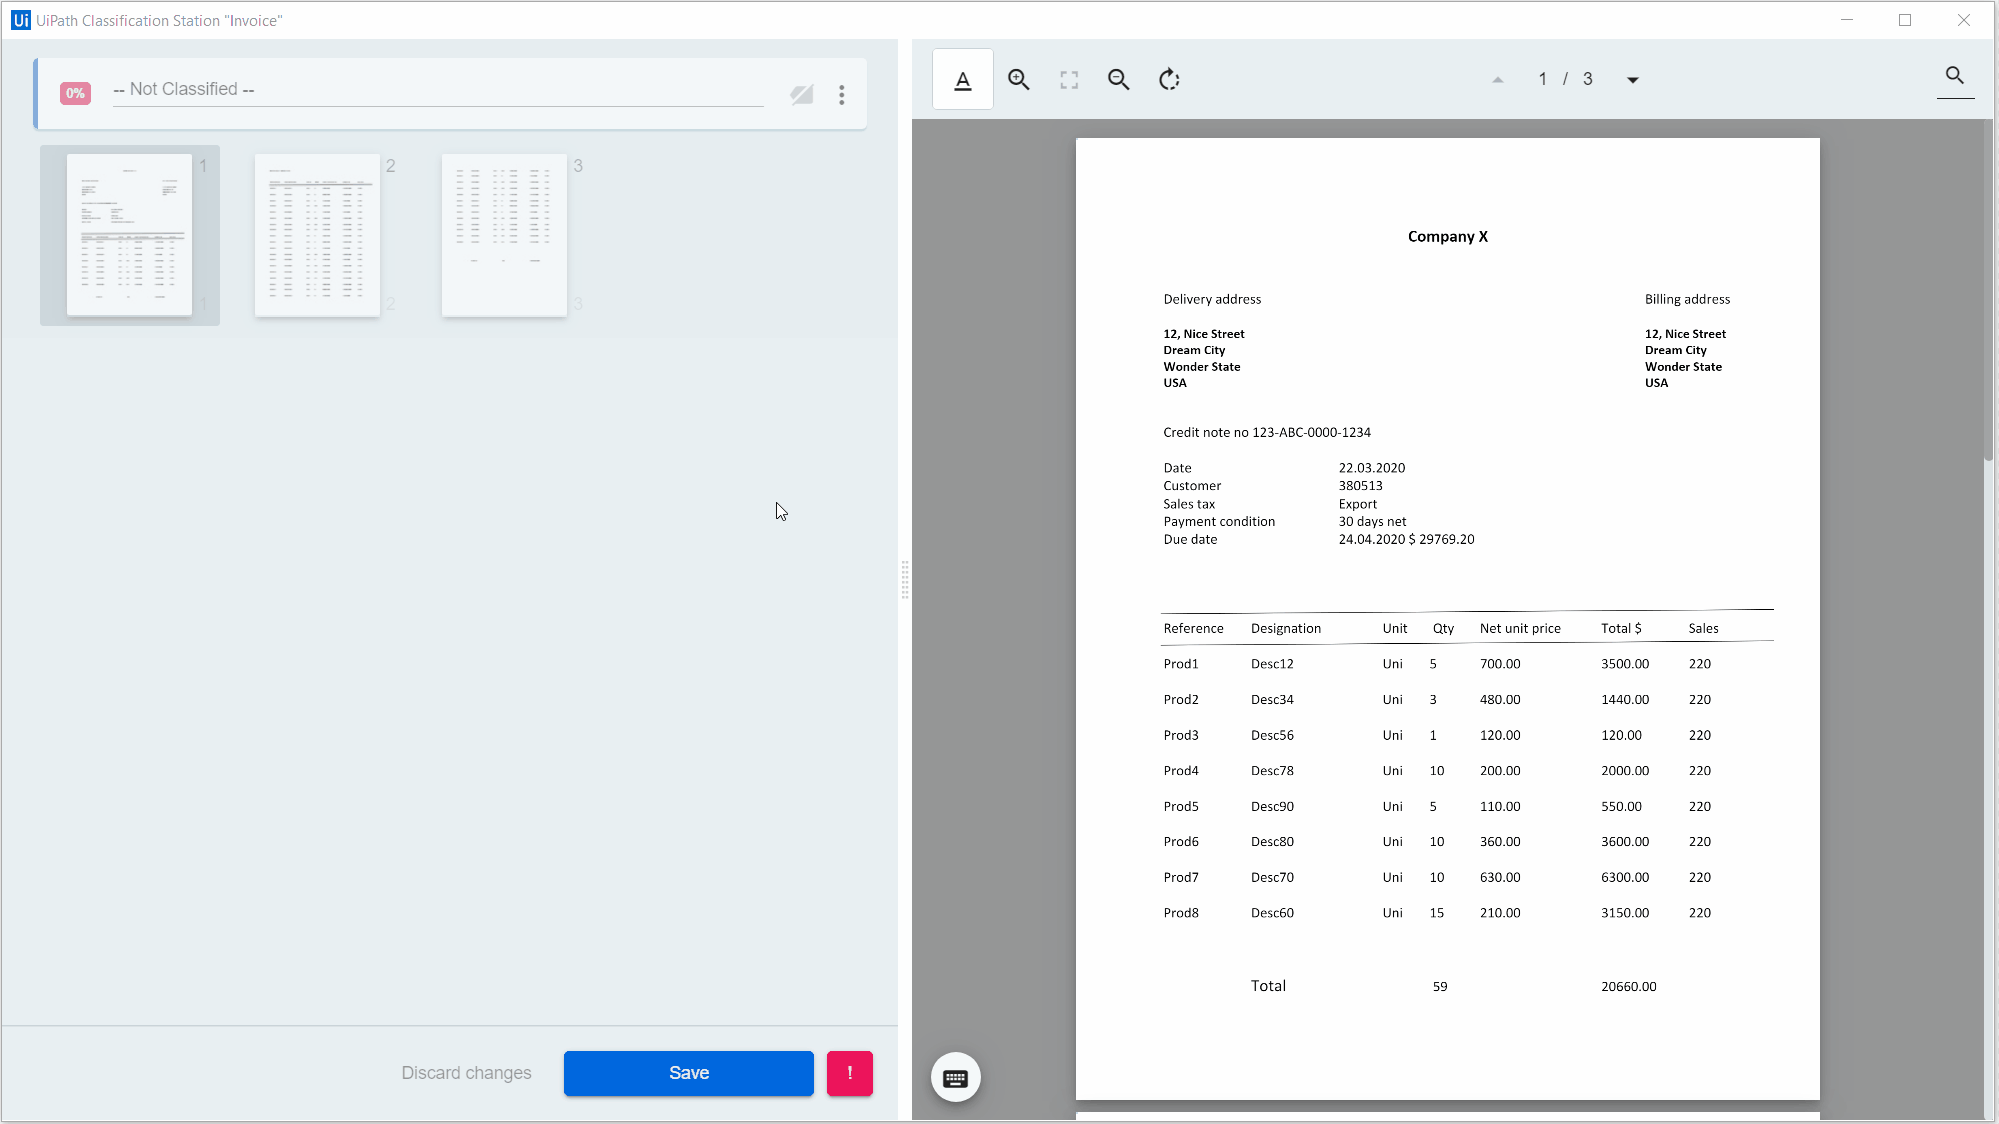
Task: Toggle the crossed-out label icon
Action: coord(802,94)
